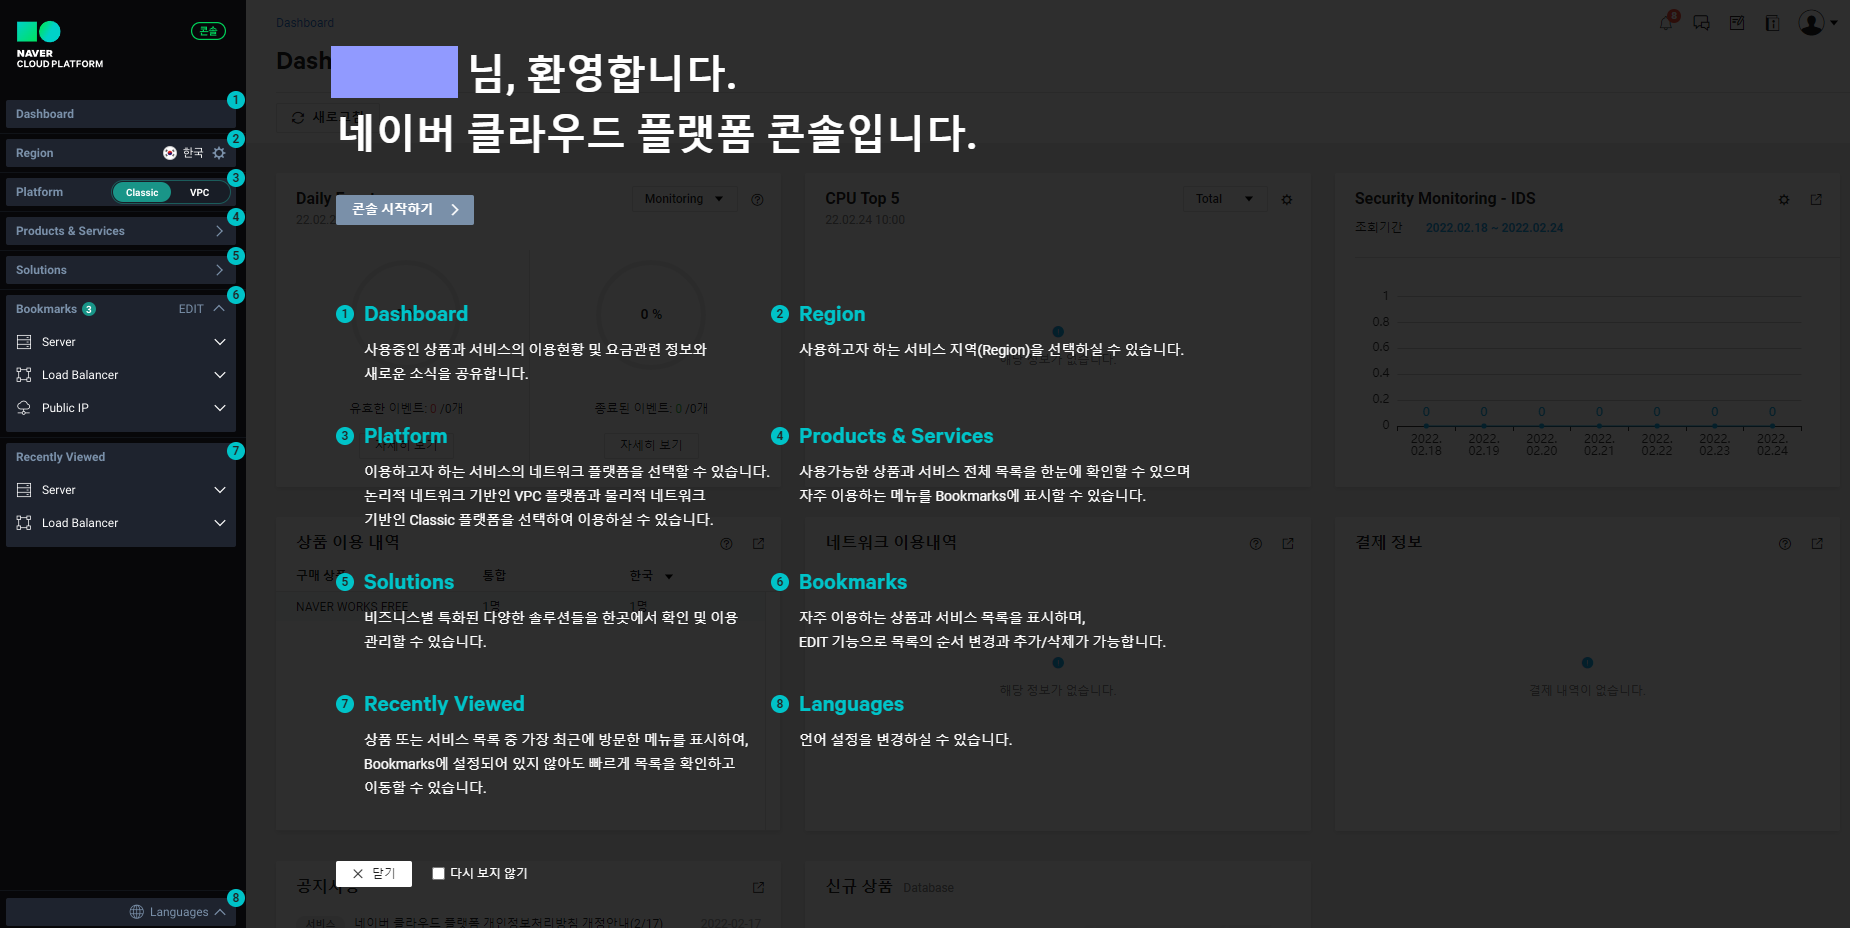Screen dimensions: 1850x928
Task: Click the Dashboard breadcrumb at top
Action: tap(305, 23)
